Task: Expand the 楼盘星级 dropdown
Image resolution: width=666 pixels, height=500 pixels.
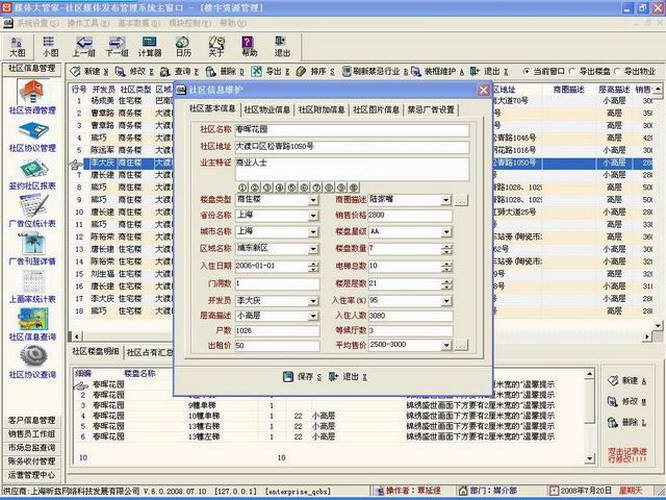Action: (x=446, y=232)
